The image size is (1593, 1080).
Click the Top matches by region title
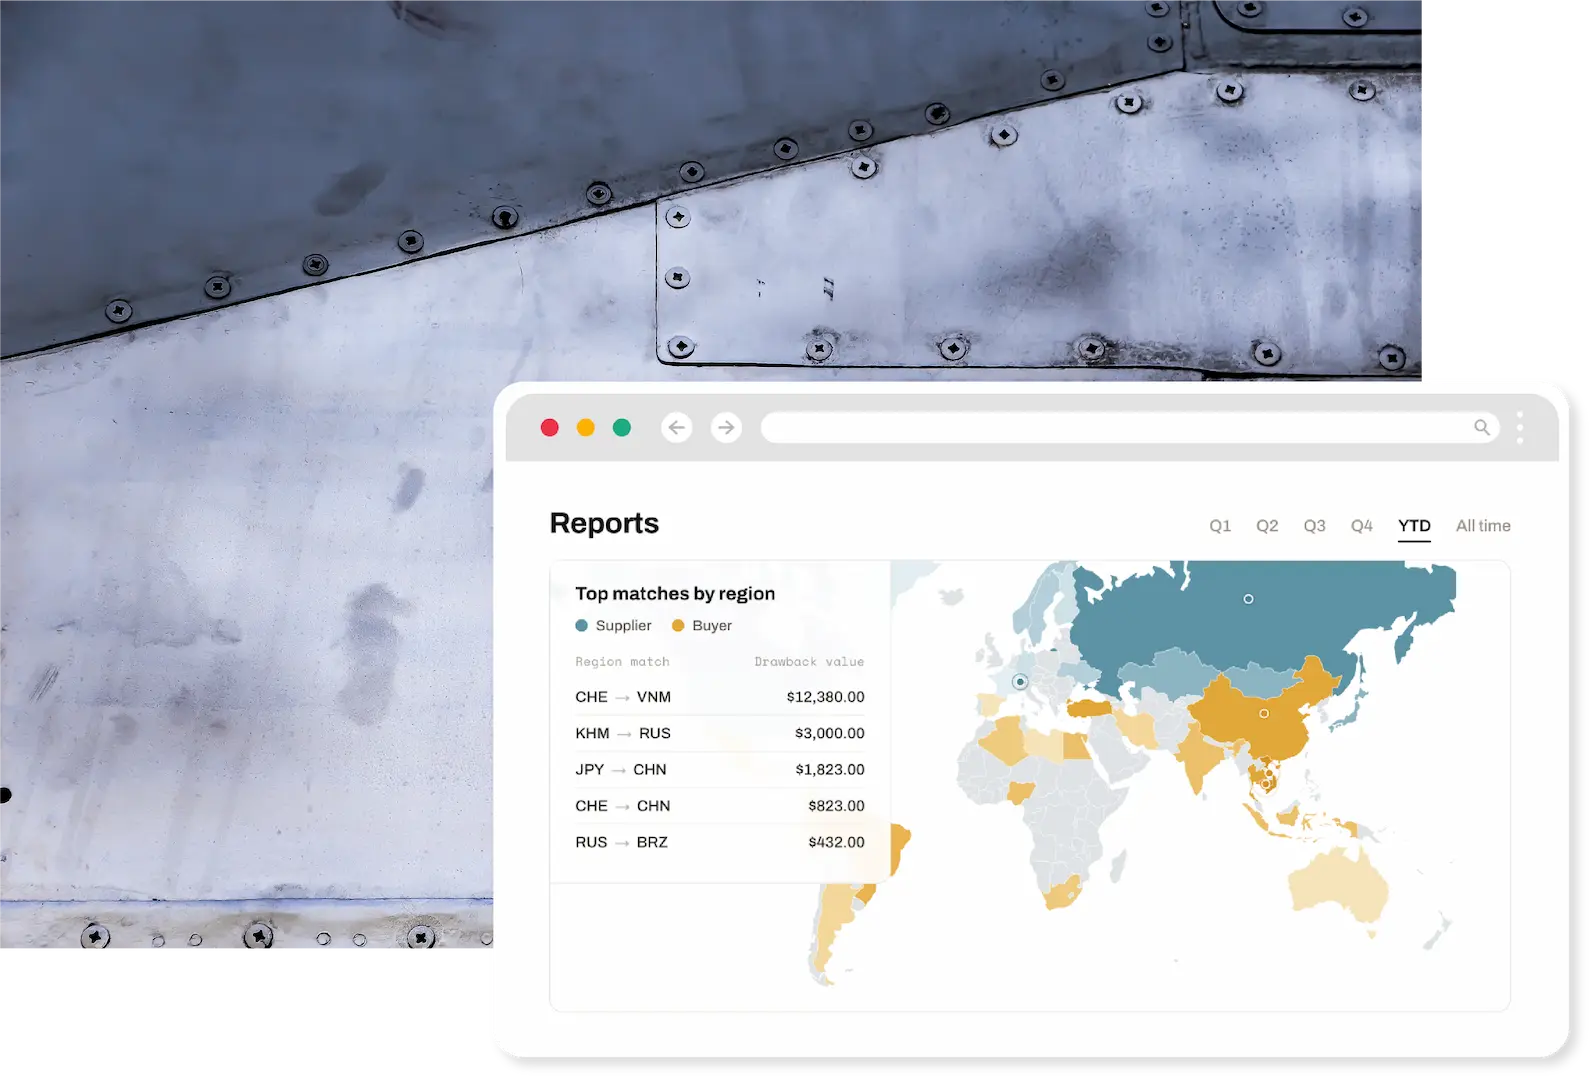675,594
